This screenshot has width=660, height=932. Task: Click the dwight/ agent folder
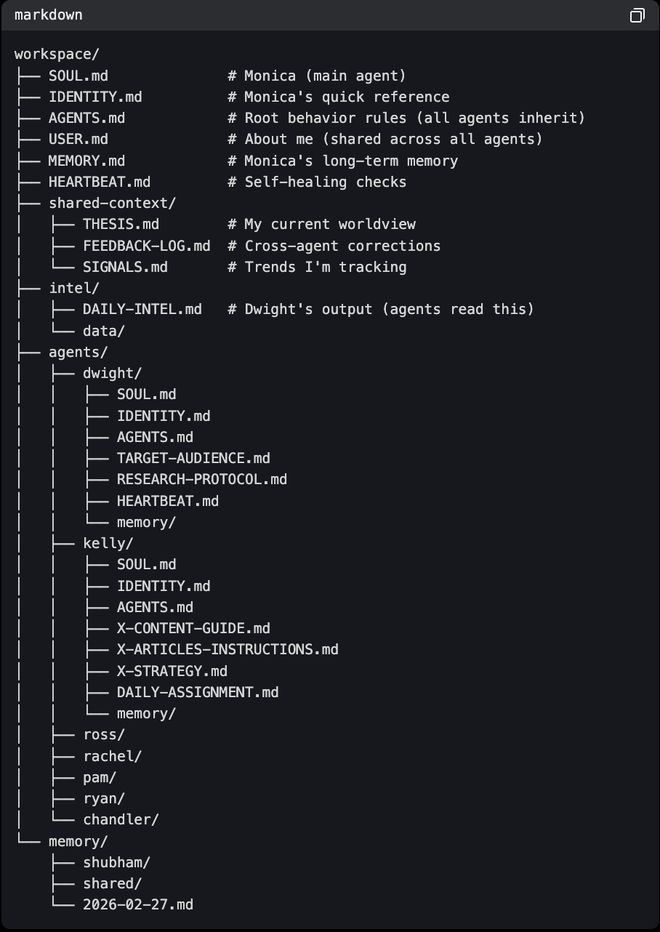coord(112,373)
